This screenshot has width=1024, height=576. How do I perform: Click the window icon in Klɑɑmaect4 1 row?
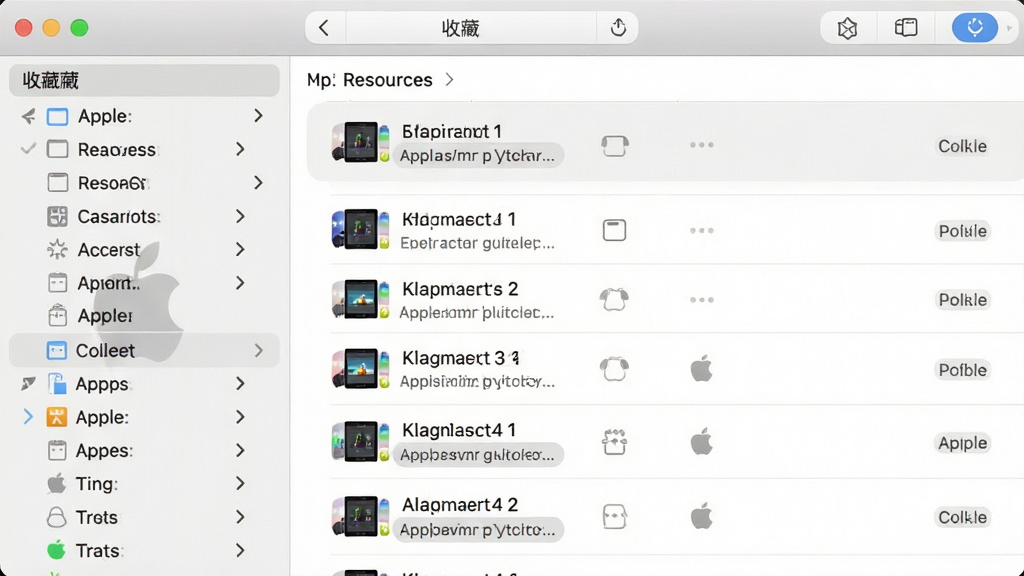(615, 230)
